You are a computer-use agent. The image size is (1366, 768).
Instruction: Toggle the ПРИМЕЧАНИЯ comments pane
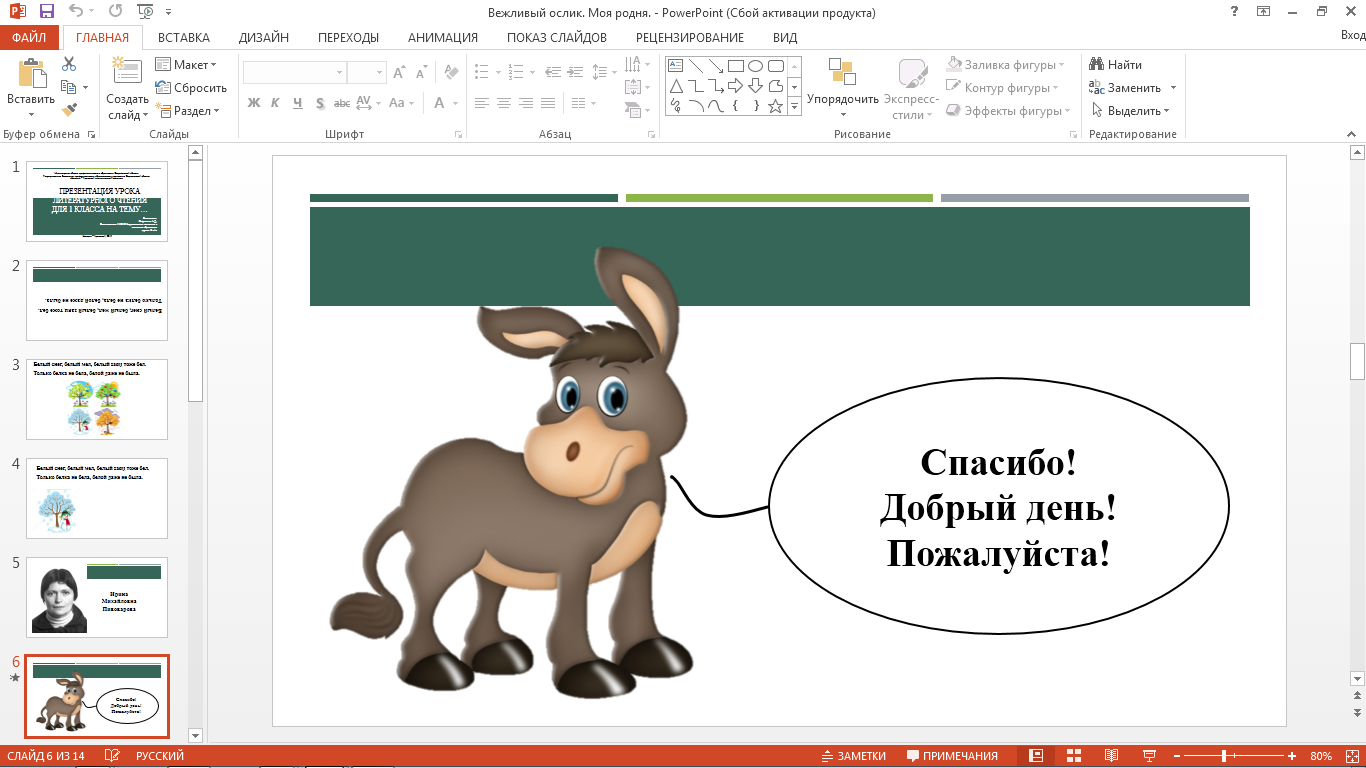click(x=952, y=756)
